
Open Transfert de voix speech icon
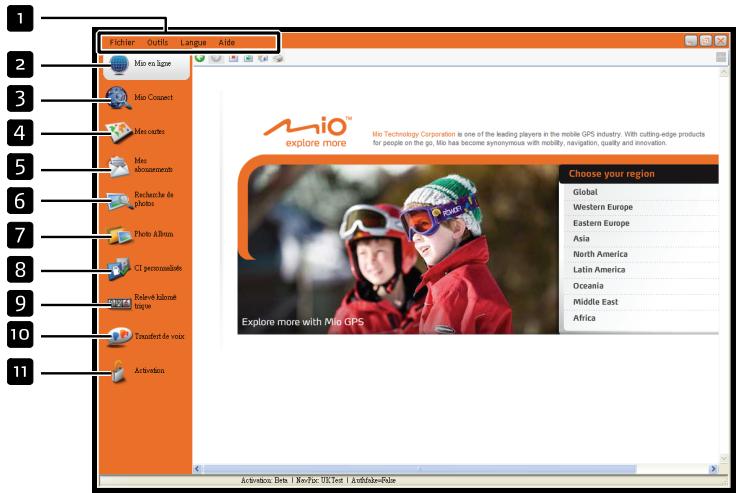119,336
